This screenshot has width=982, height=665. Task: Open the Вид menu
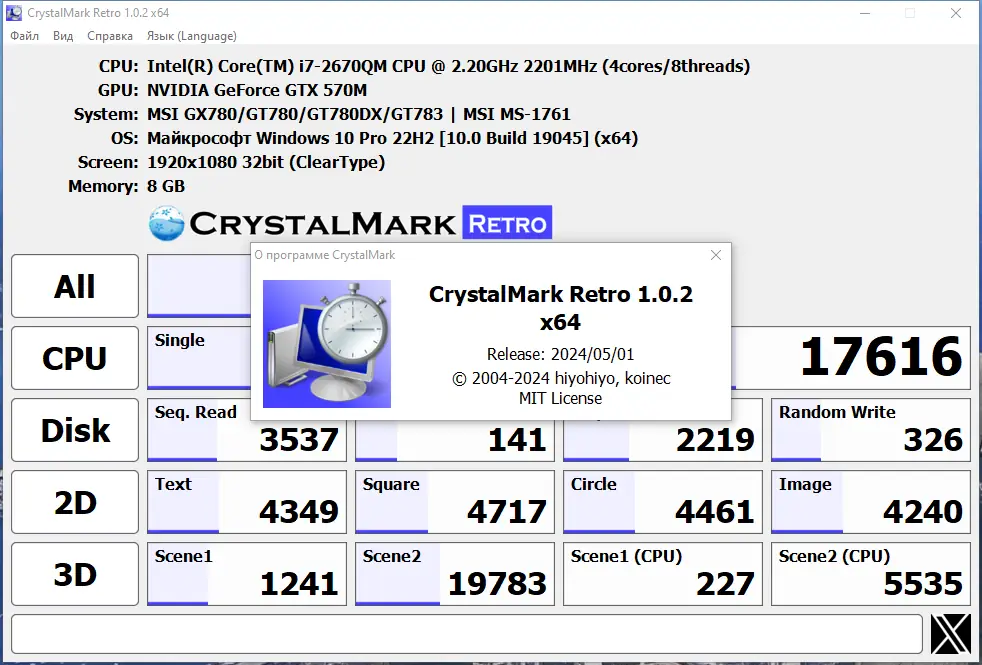click(63, 36)
